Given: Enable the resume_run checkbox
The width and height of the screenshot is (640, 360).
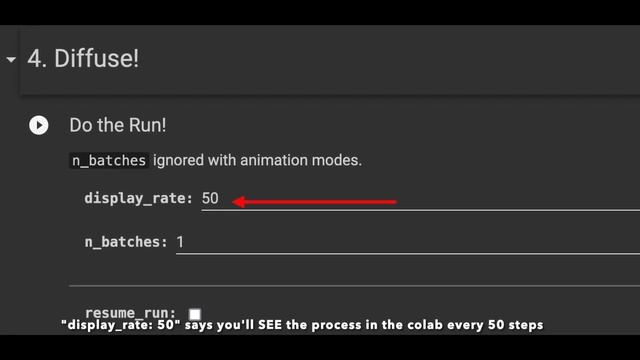Looking at the screenshot, I should point(195,314).
